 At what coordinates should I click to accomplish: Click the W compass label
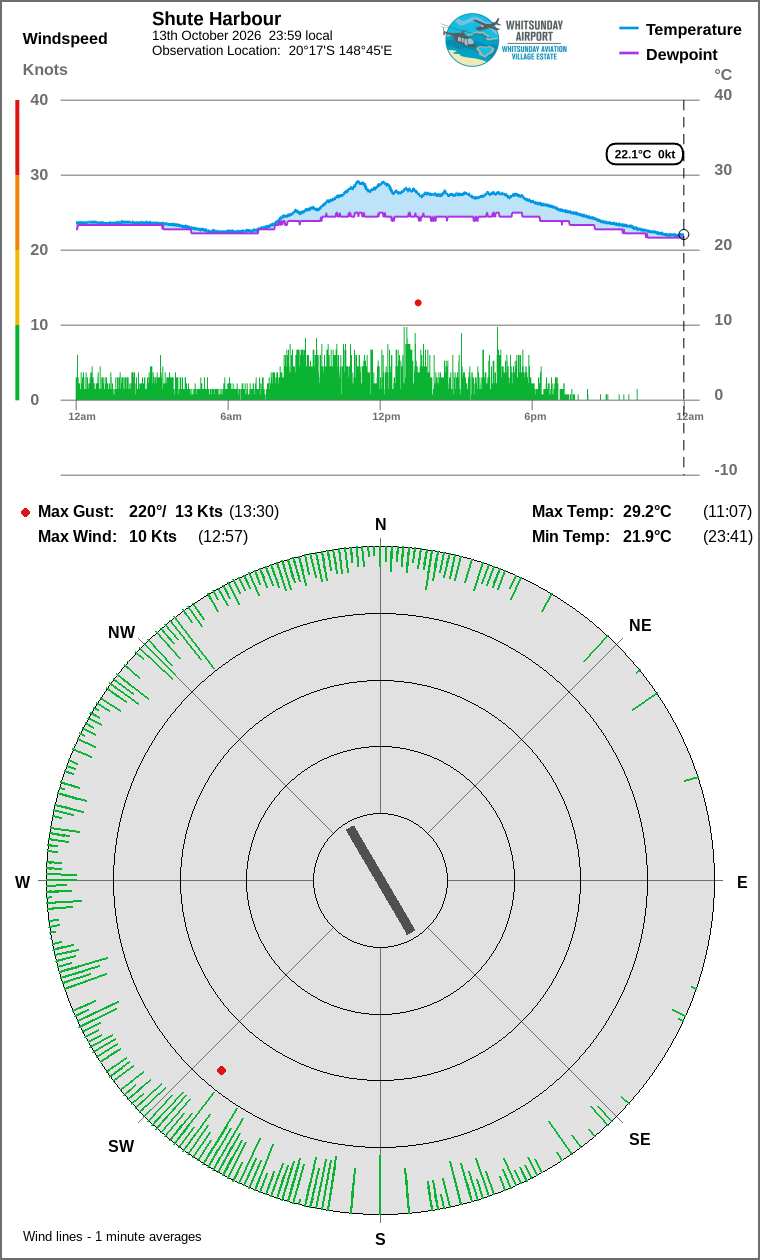(22, 882)
